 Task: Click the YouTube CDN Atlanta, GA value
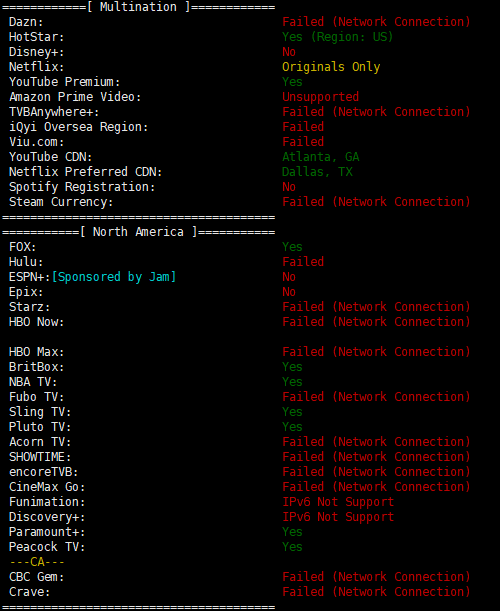click(320, 157)
